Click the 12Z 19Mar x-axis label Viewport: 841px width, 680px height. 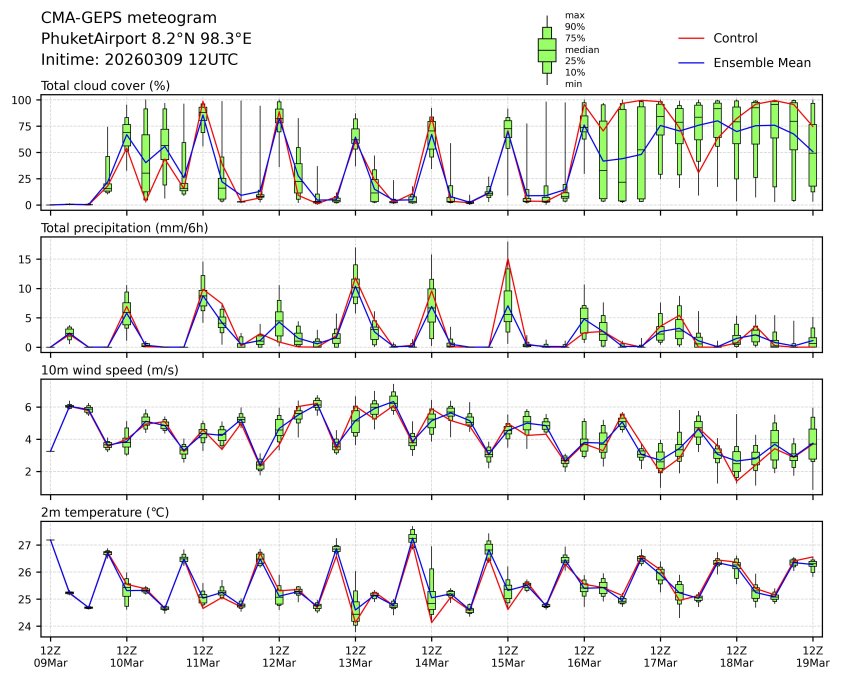(812, 655)
